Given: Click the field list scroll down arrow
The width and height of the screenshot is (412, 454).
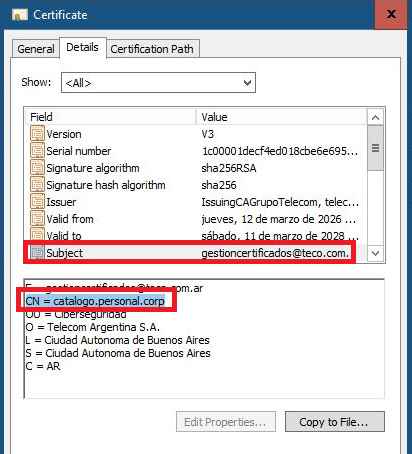Looking at the screenshot, I should pos(375,253).
